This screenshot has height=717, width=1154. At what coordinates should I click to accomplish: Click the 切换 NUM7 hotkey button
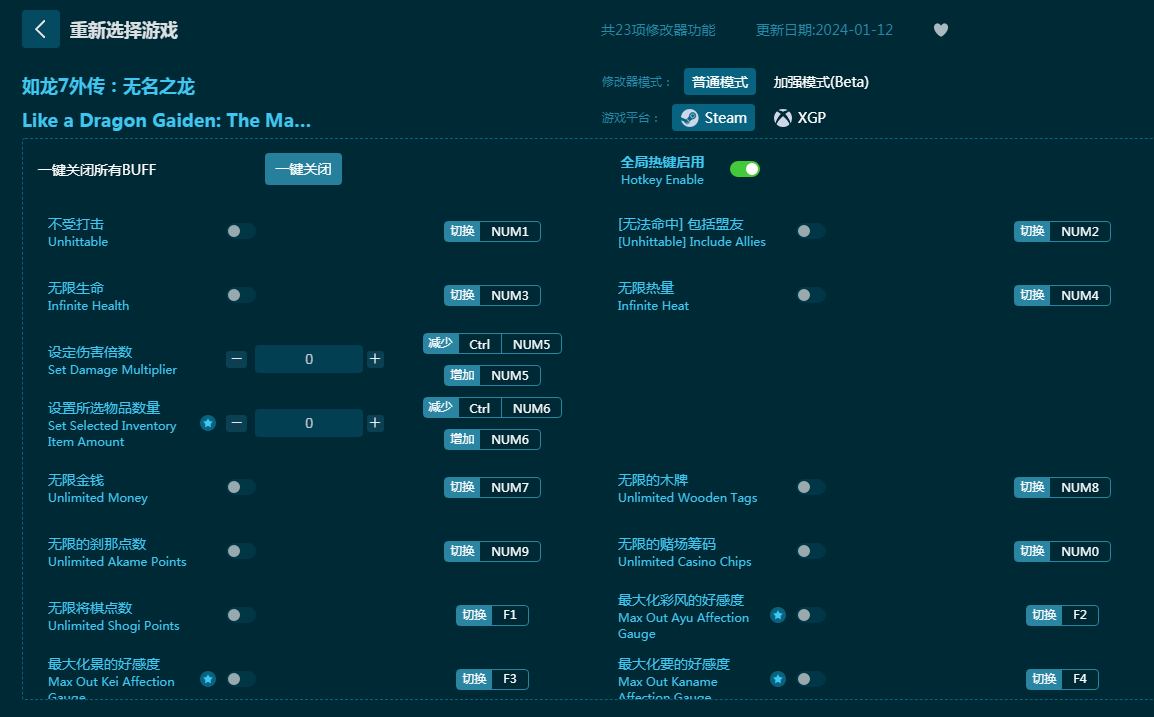coord(492,488)
